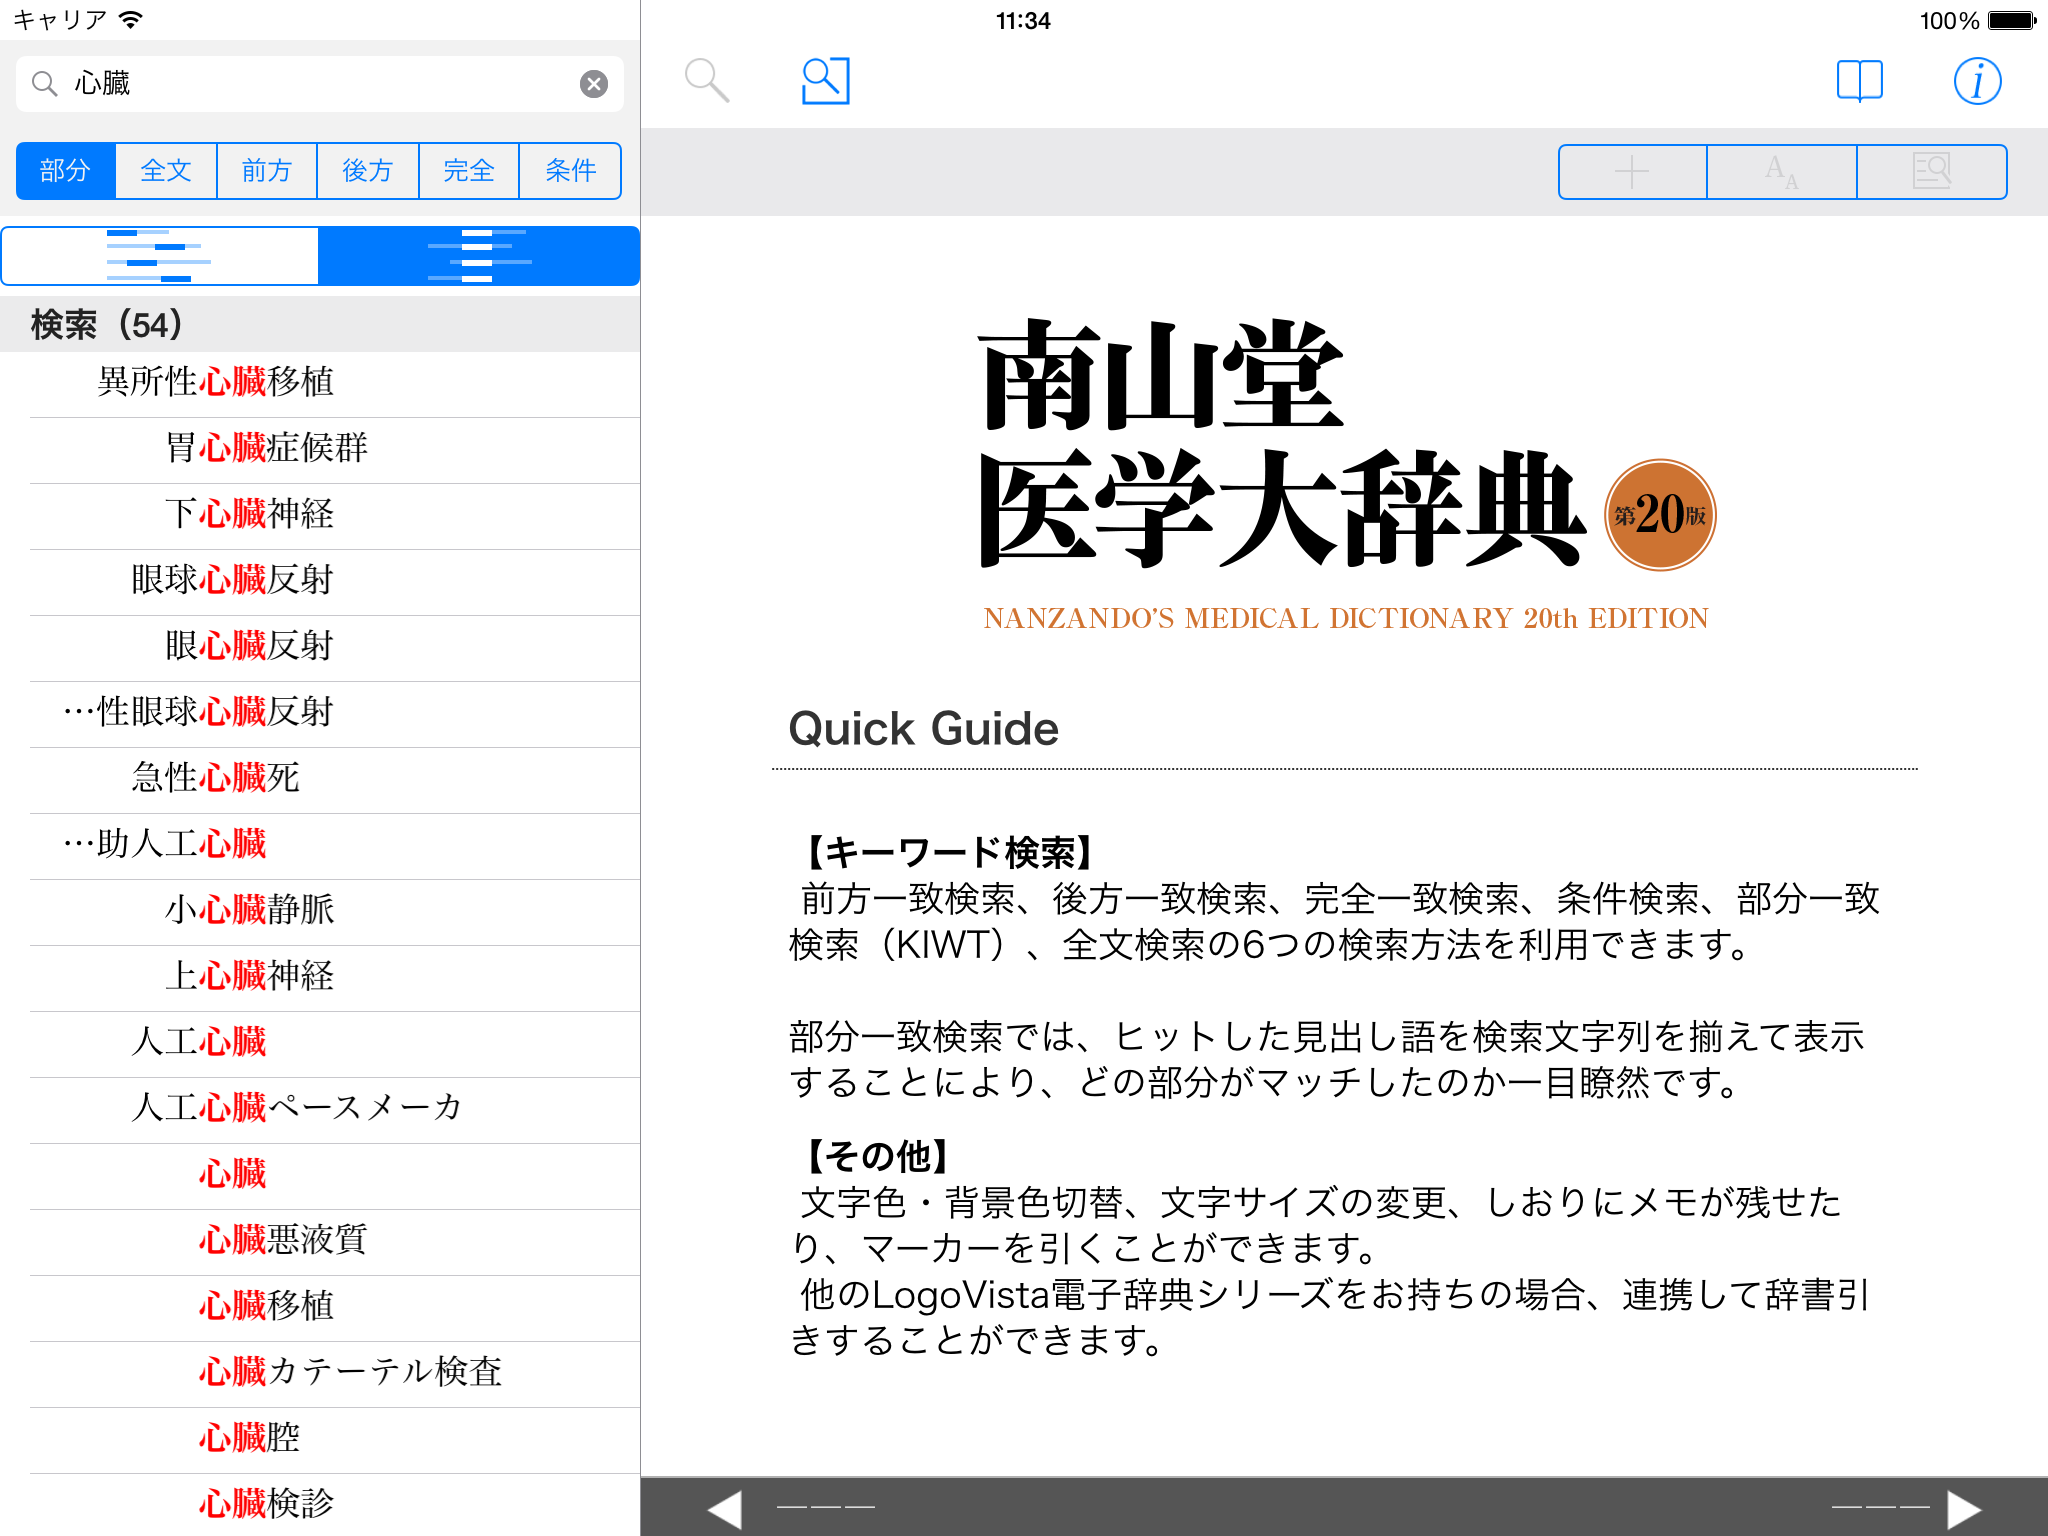The width and height of the screenshot is (2048, 1536).
Task: Open the bookmarks book icon
Action: (1859, 81)
